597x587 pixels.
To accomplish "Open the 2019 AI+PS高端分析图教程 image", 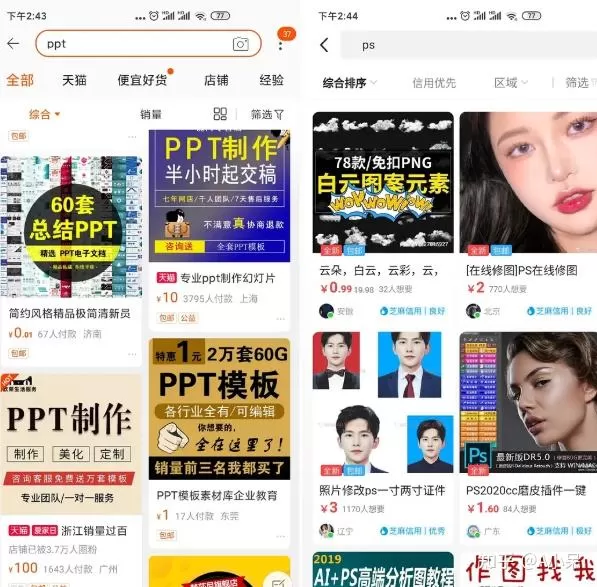I will (x=383, y=569).
